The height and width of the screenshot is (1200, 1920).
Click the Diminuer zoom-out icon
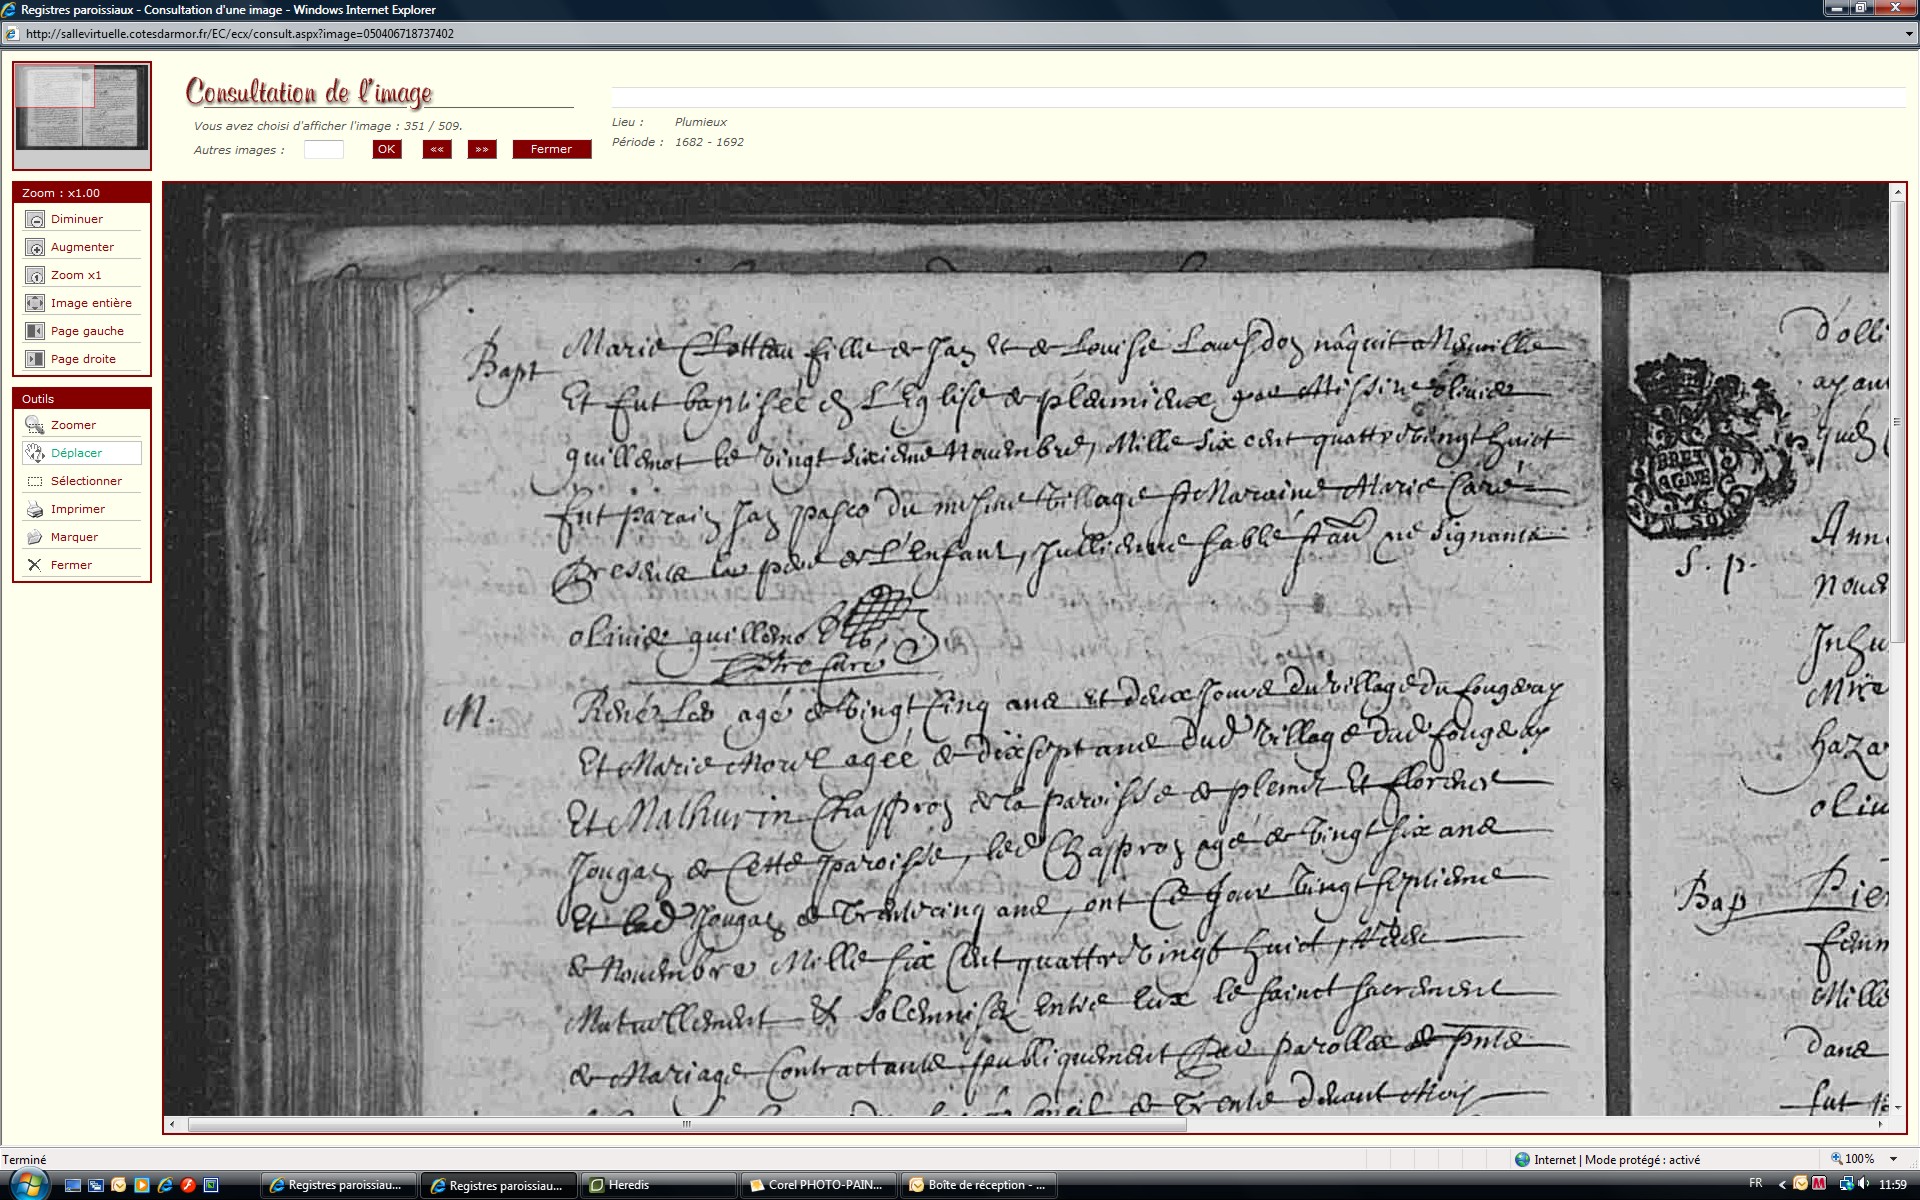pos(35,219)
